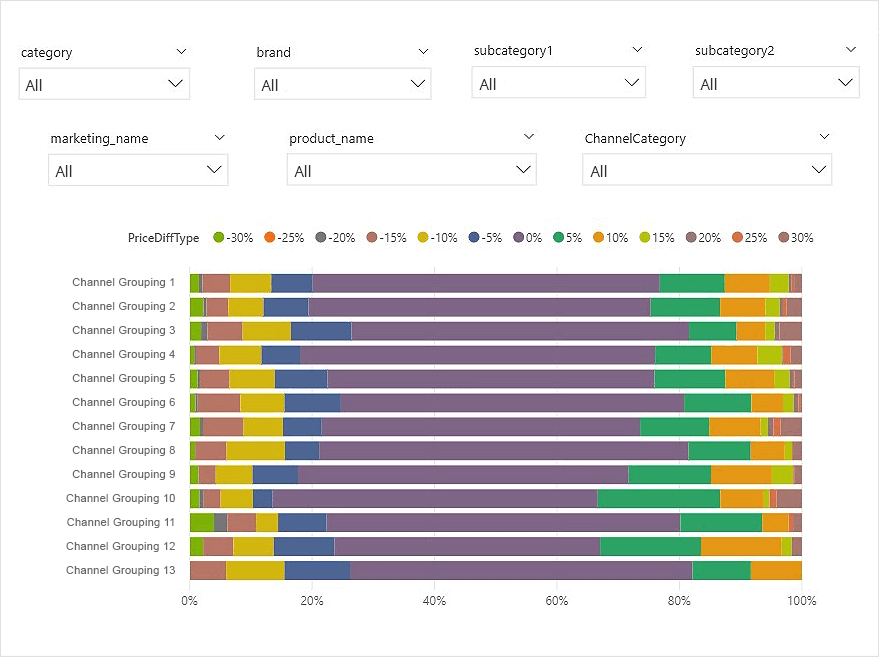
Task: Select the -30% green segment of Channel Grouping 11
Action: 202,522
